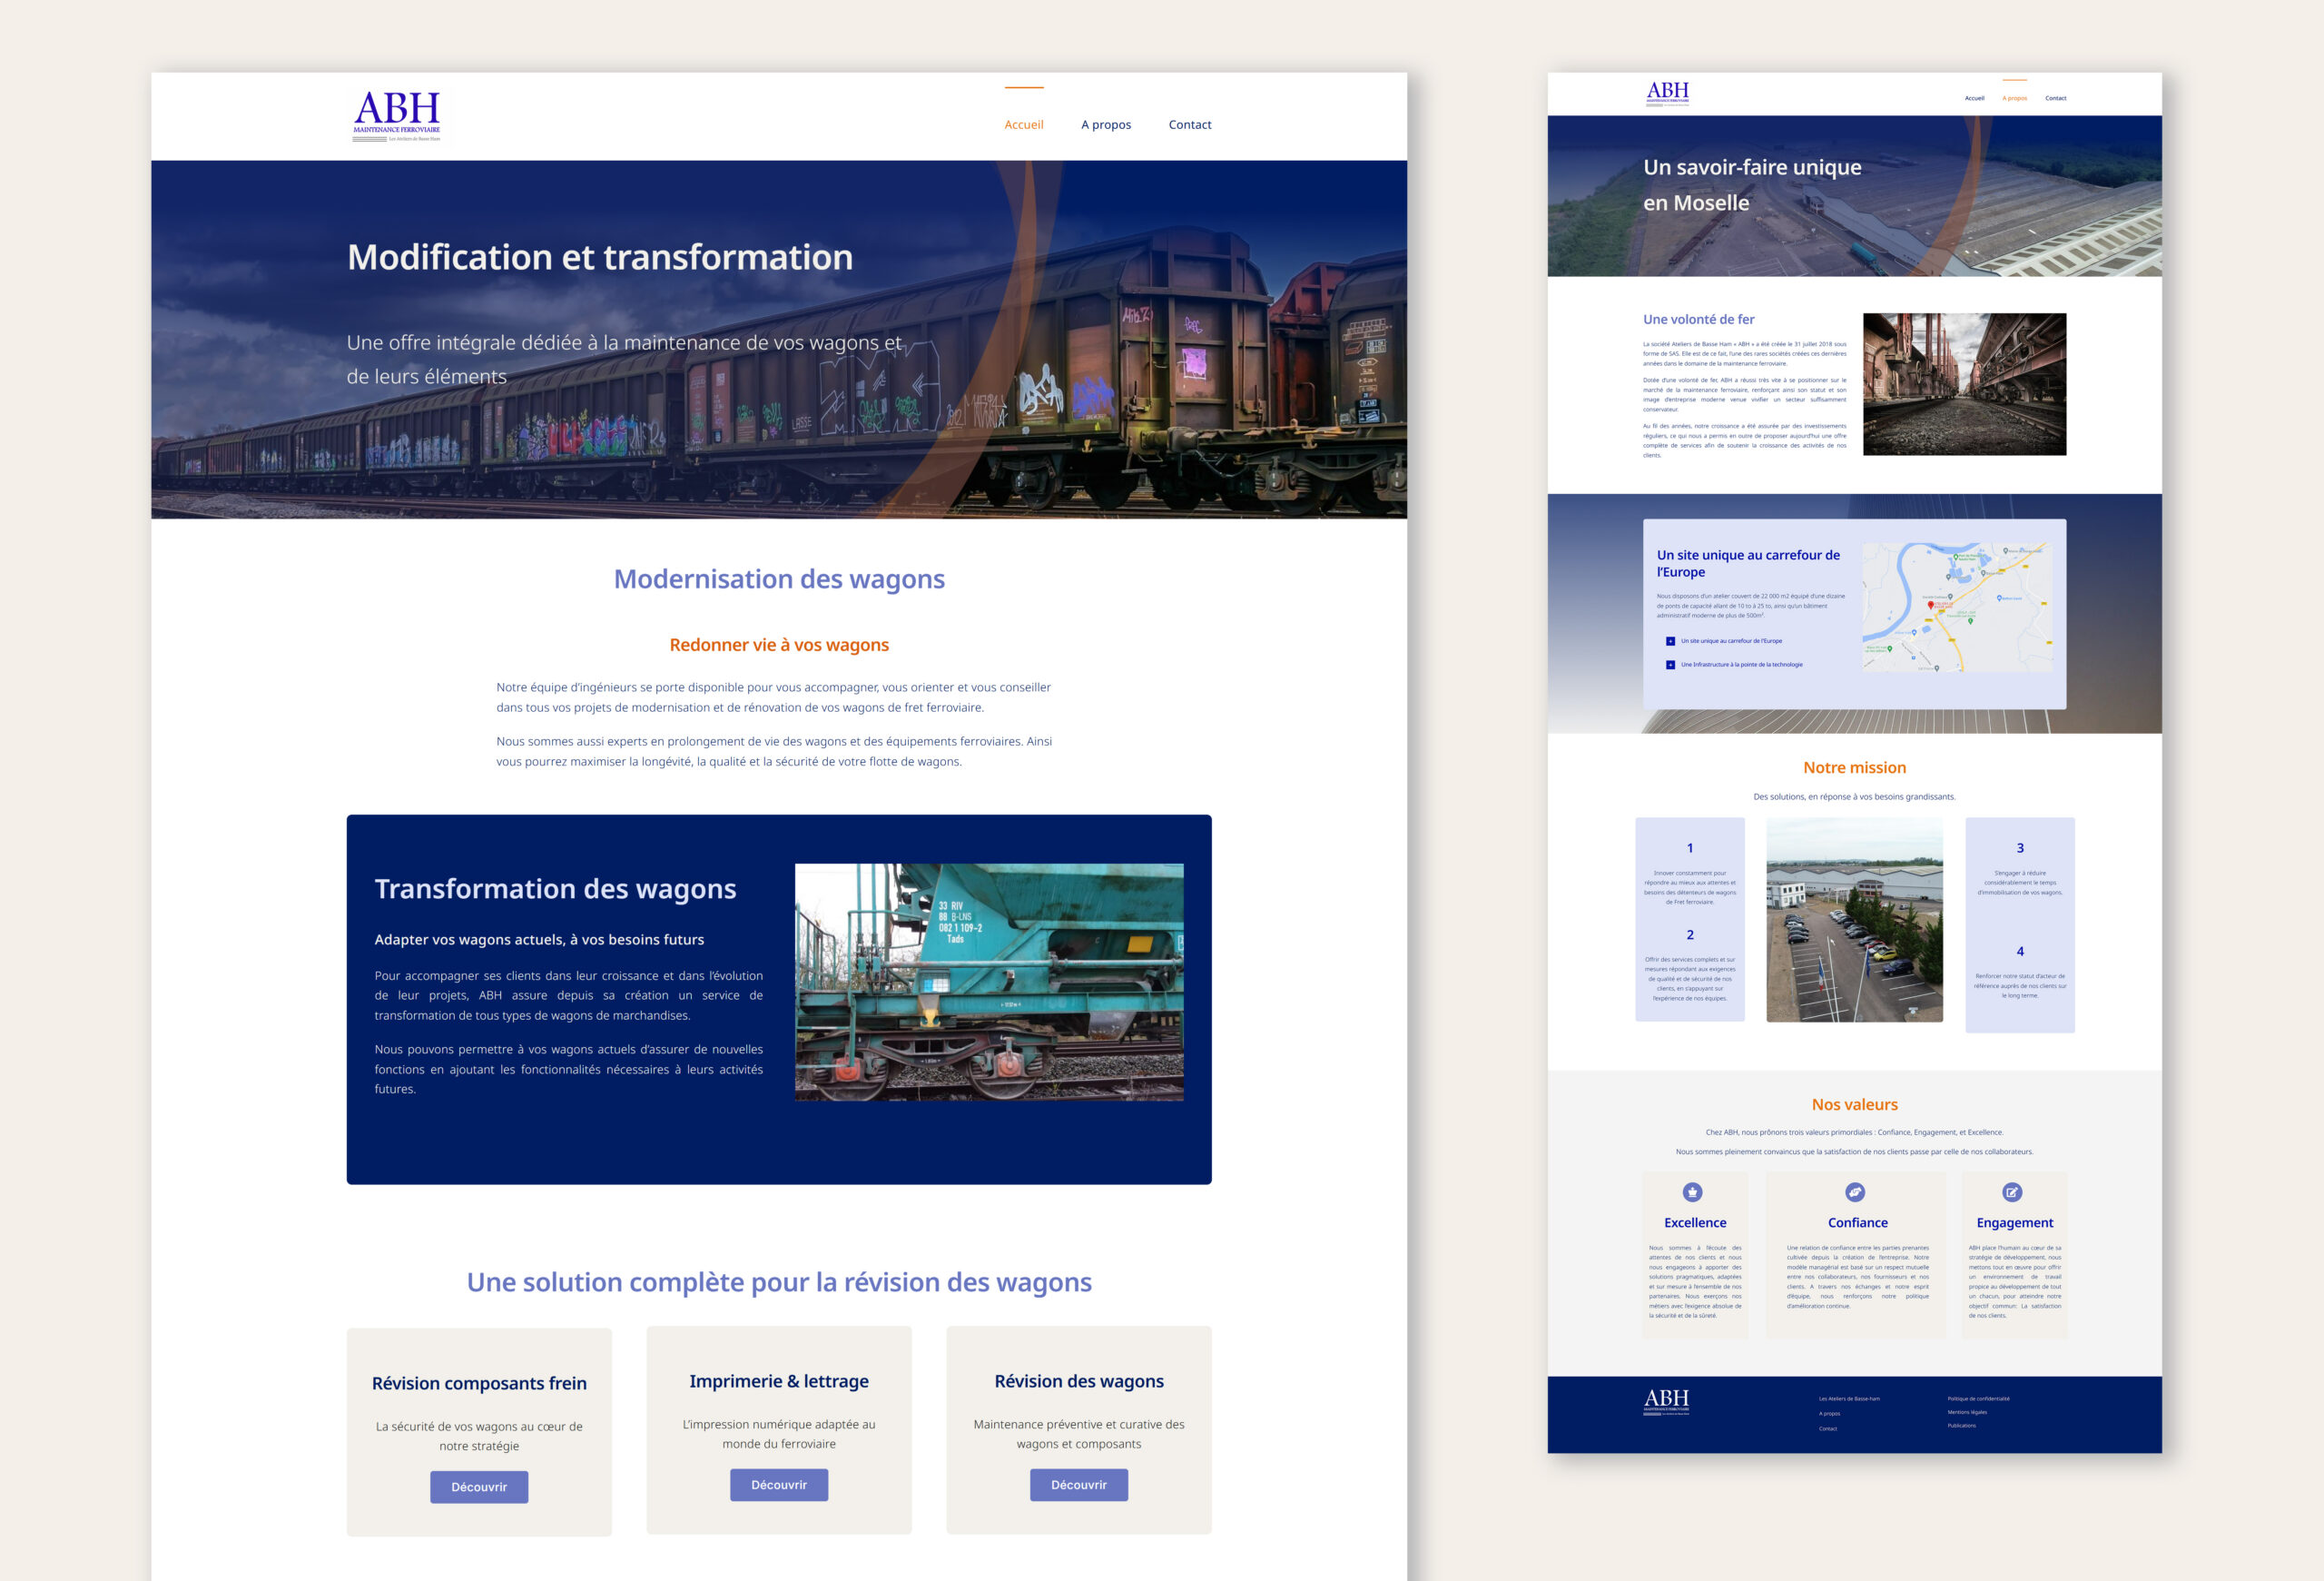Click the Une volonté de fer heading
The height and width of the screenshot is (1581, 2324).
(x=1699, y=320)
